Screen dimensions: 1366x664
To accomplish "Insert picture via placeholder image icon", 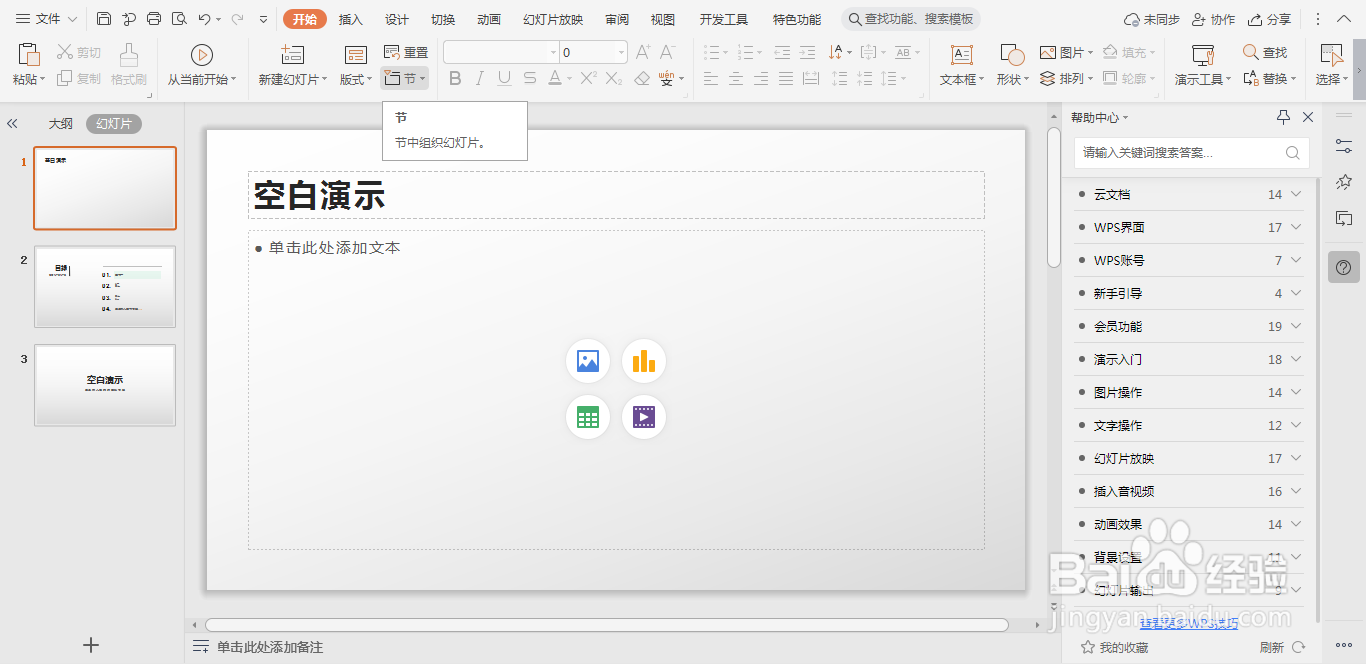I will [588, 361].
